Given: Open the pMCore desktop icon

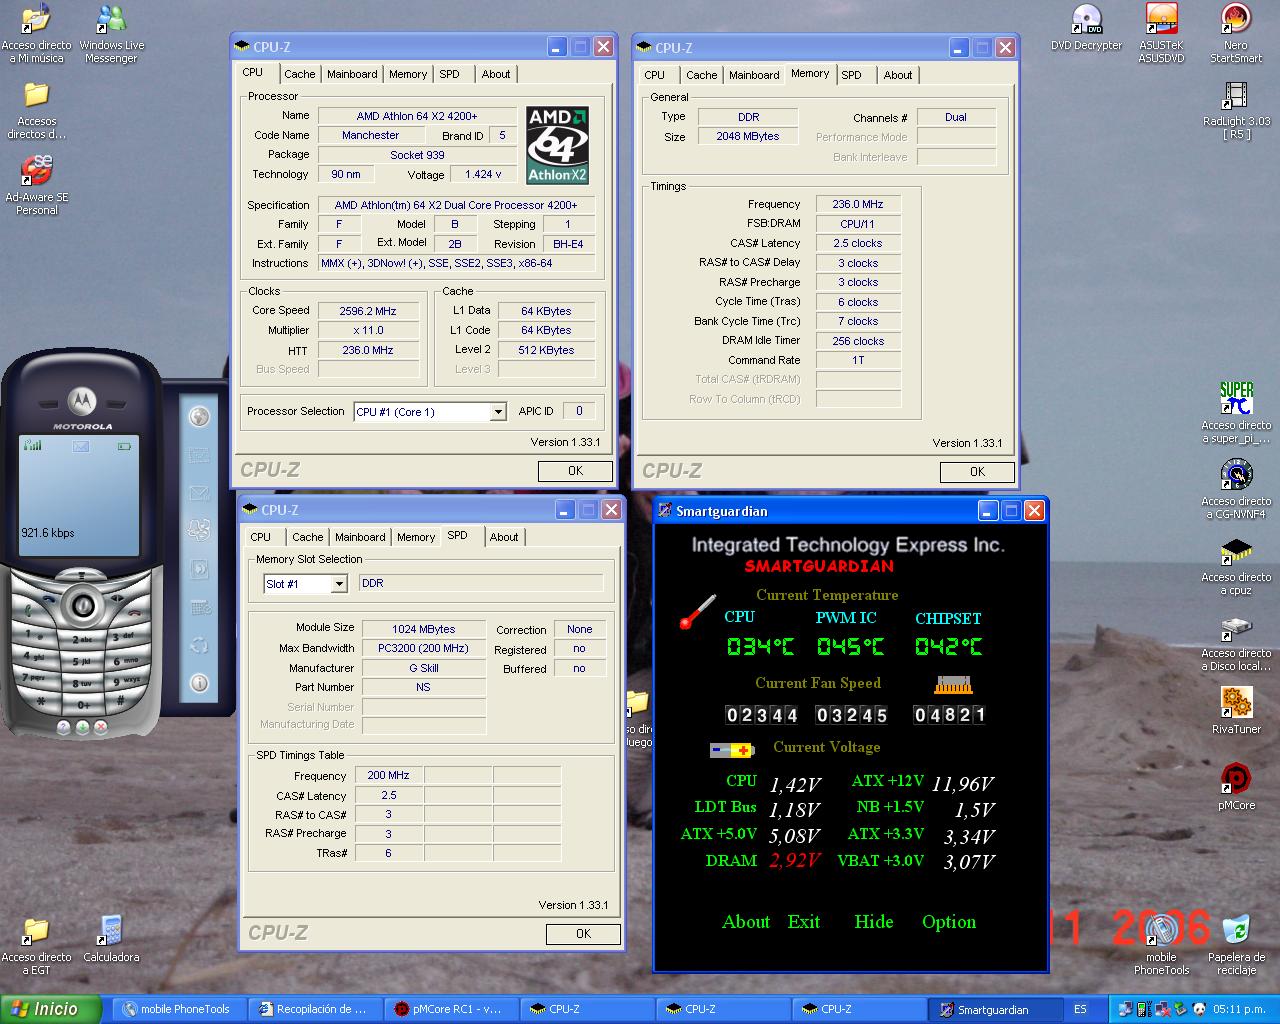Looking at the screenshot, I should [x=1236, y=779].
